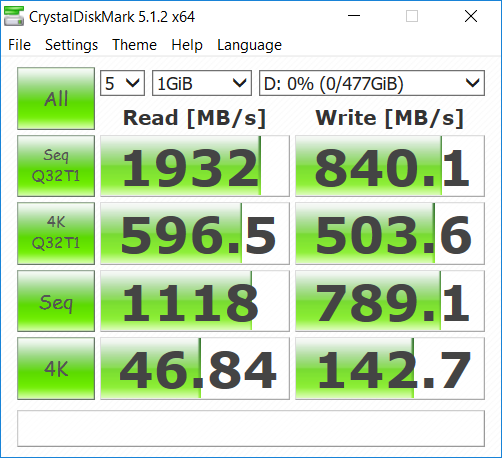Select the 4K Q32T1 write value 503.6
This screenshot has width=502, height=458.
[390, 233]
